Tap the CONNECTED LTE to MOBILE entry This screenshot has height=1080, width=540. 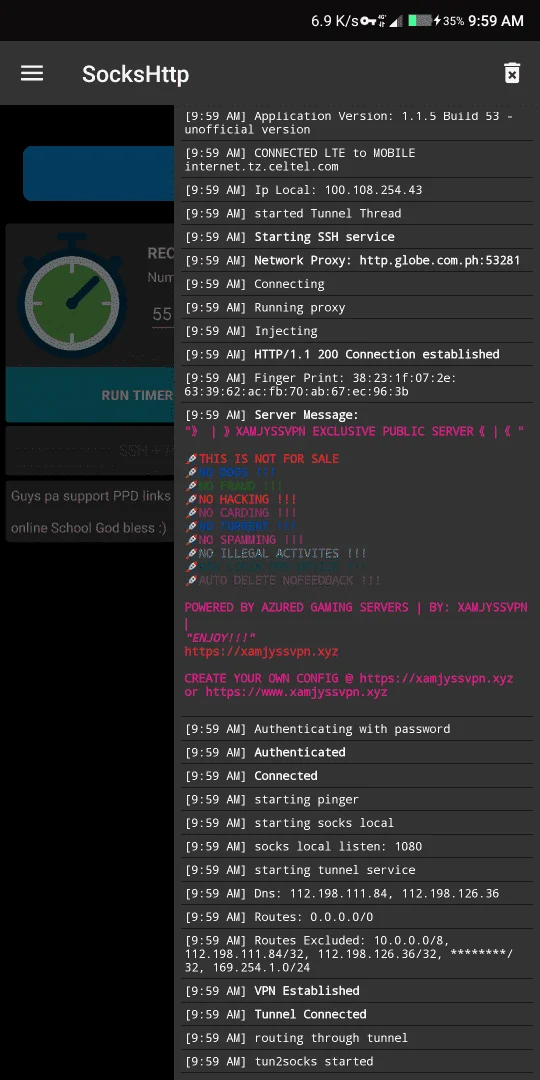click(357, 160)
